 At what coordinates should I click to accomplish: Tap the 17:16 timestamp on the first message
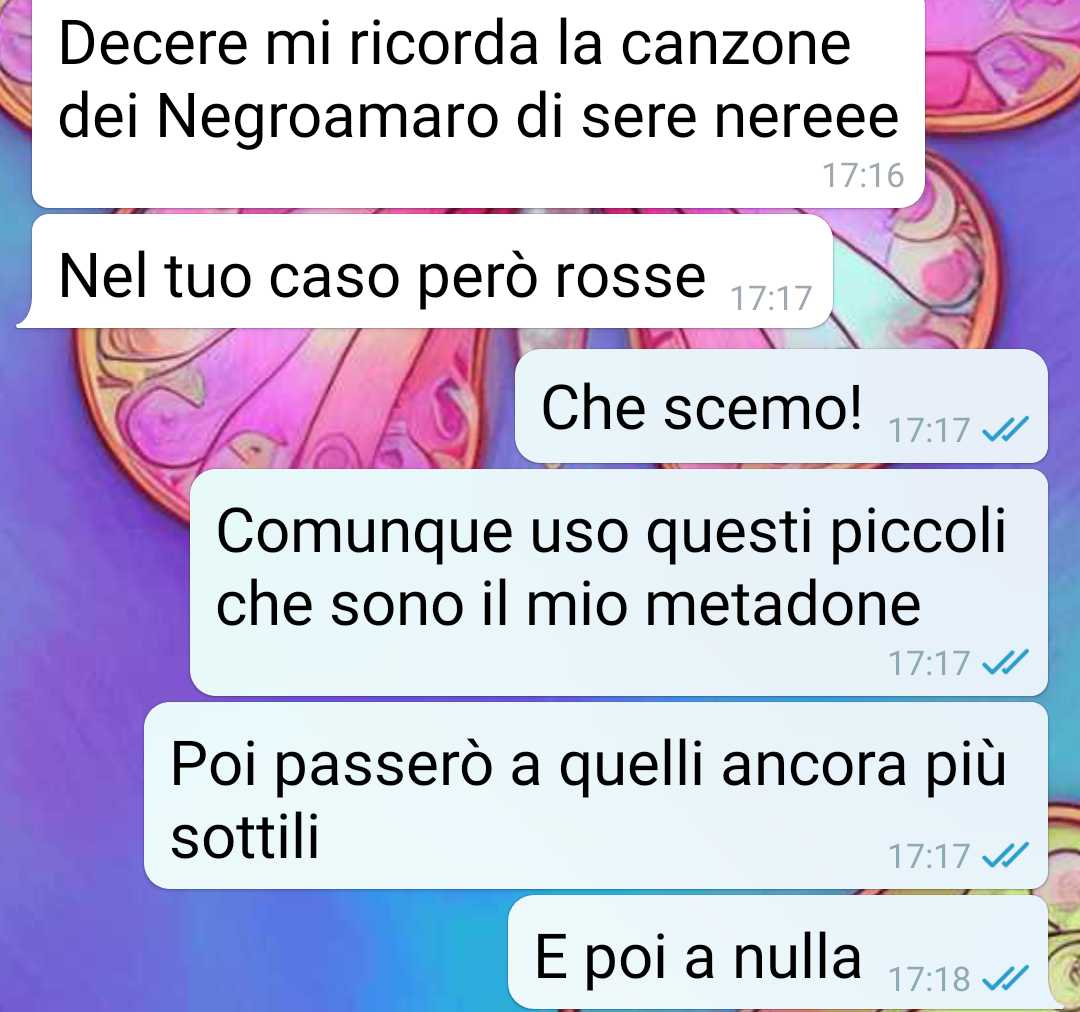pos(862,175)
